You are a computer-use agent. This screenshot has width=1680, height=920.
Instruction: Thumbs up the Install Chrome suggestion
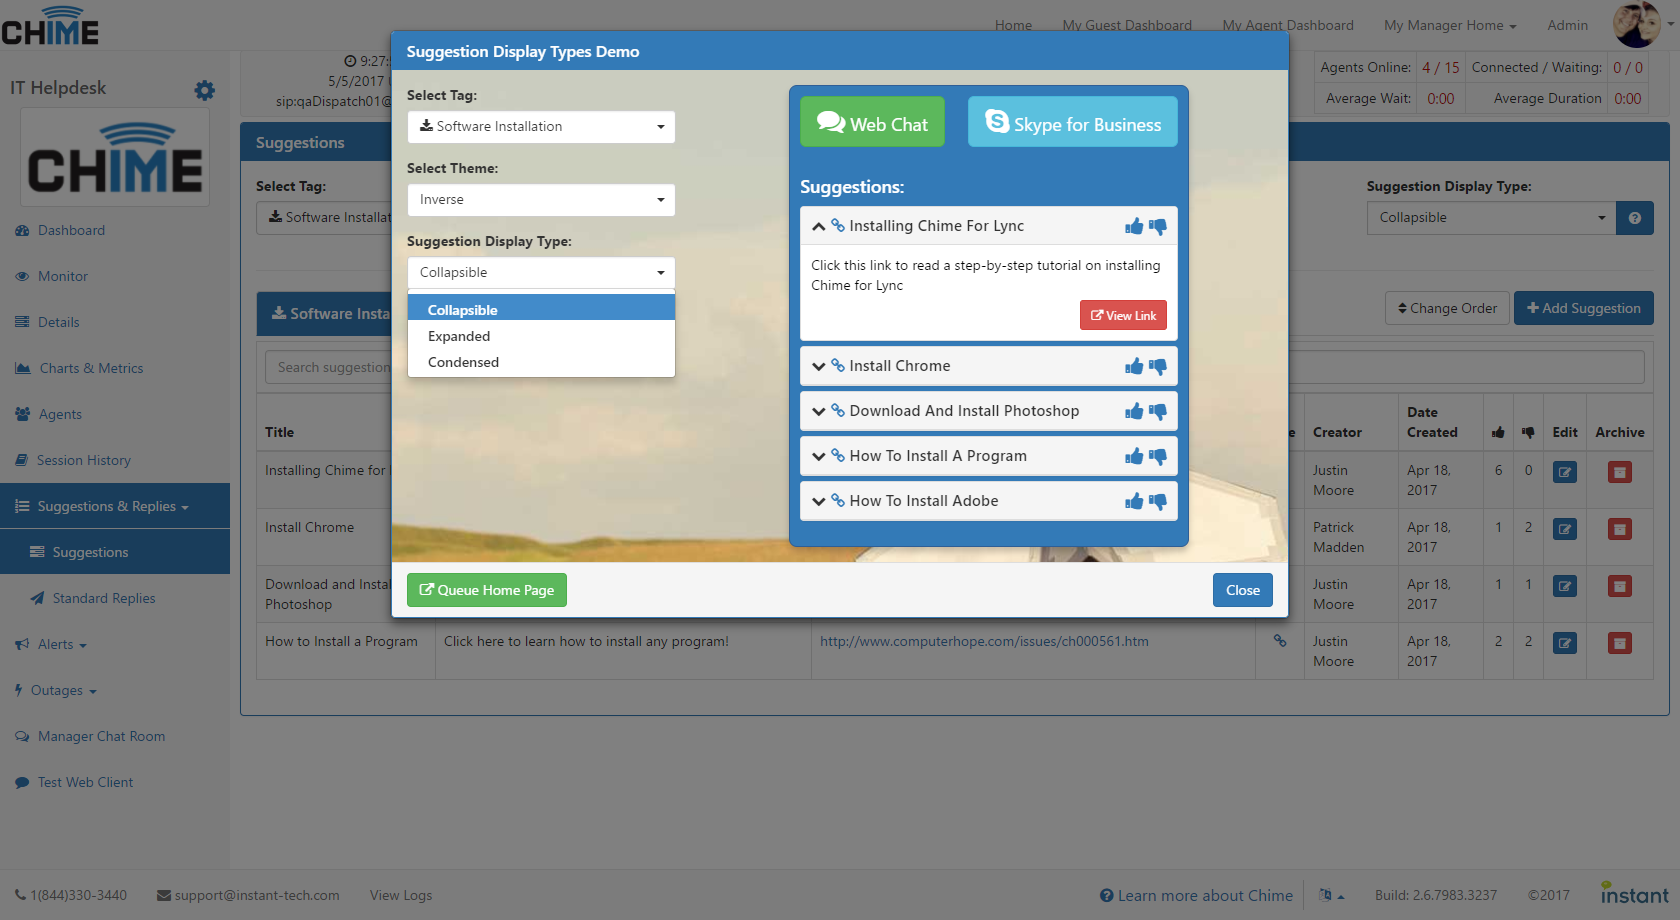coord(1134,366)
